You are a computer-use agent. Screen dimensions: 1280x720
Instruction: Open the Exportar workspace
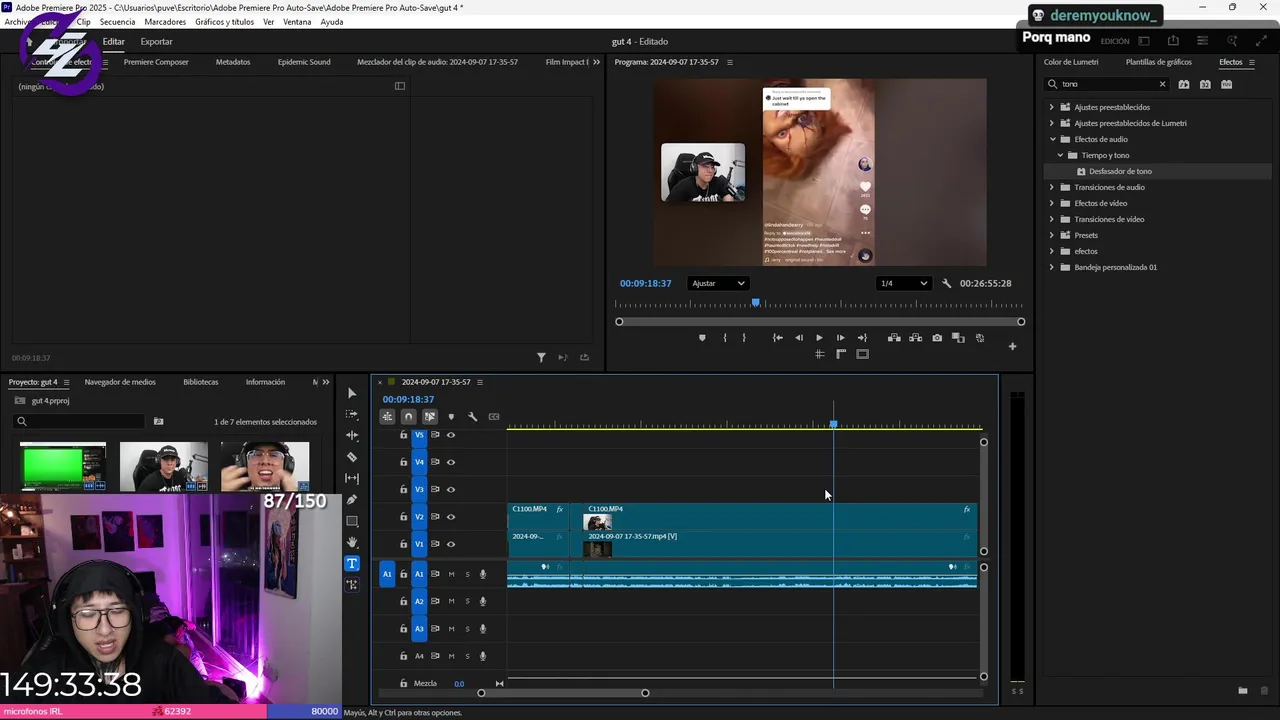(x=156, y=42)
